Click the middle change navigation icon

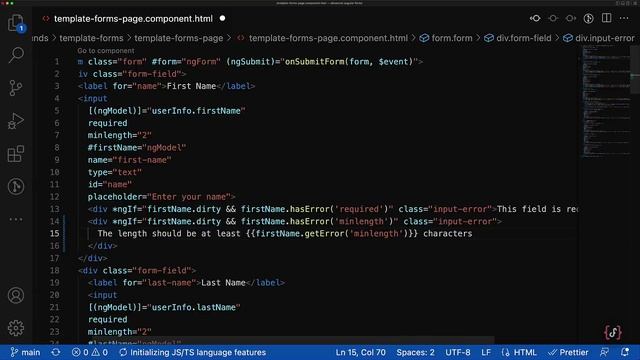pos(553,18)
